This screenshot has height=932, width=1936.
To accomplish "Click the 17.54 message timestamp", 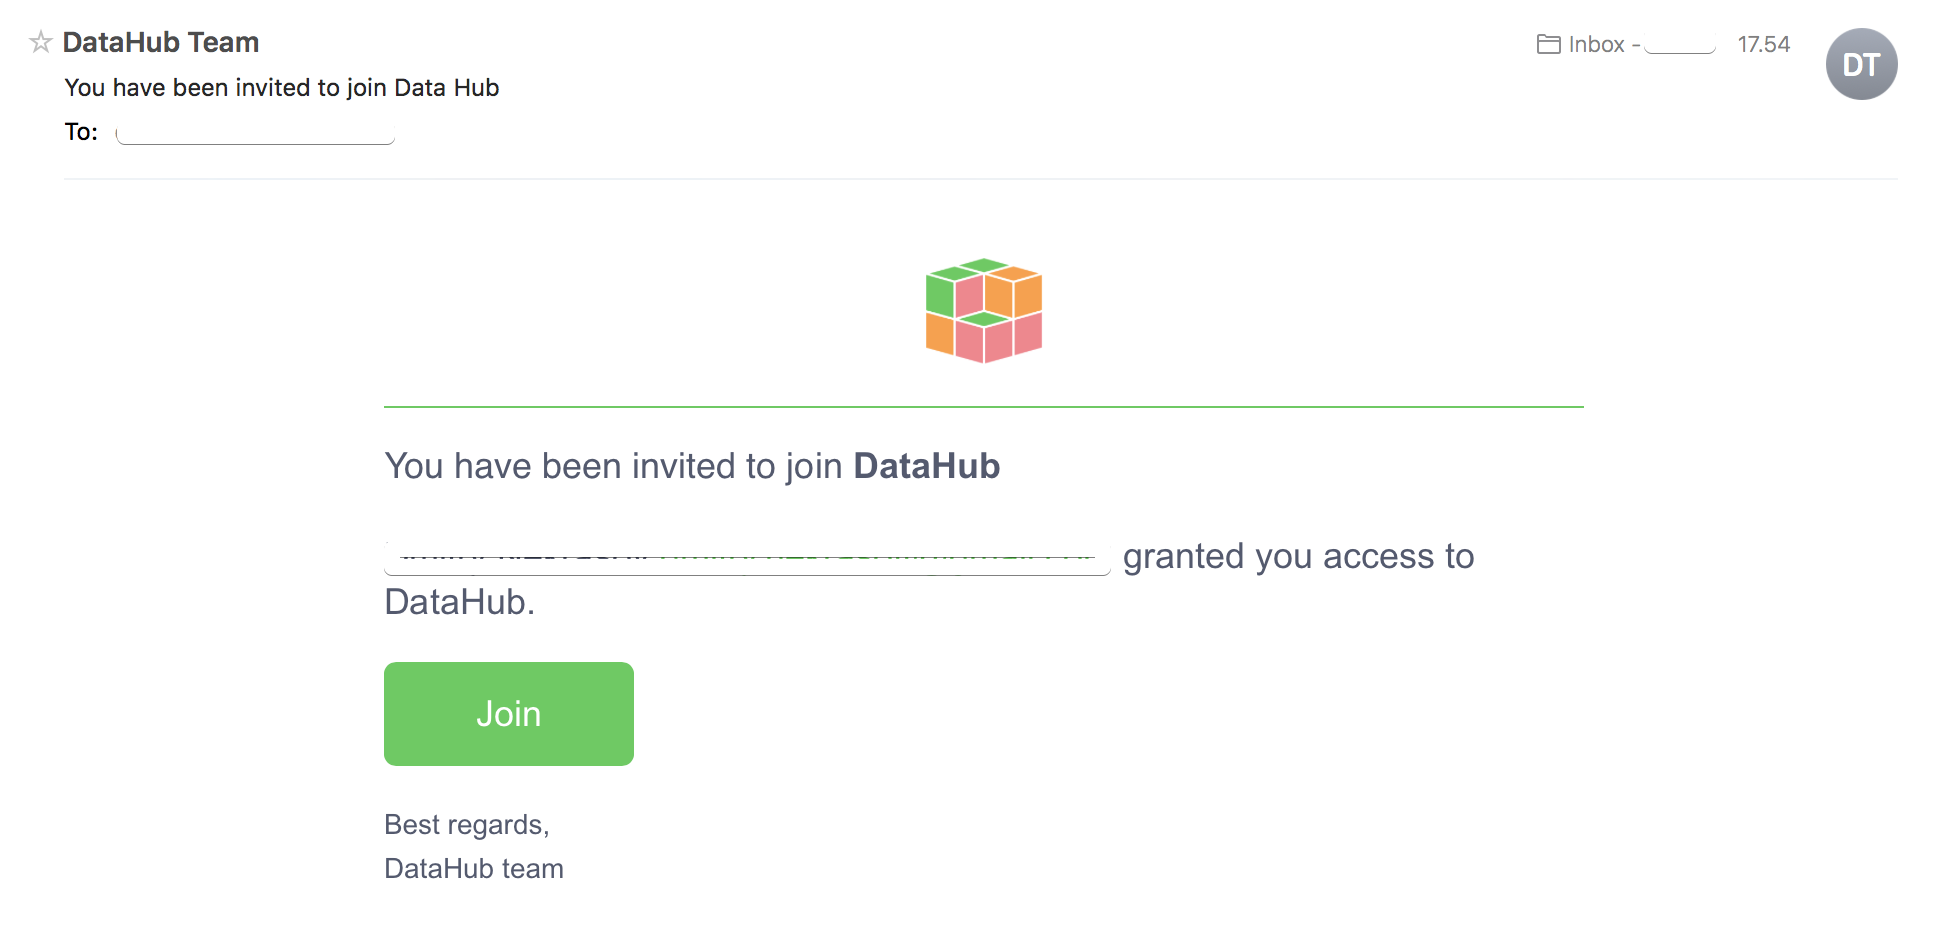I will (x=1763, y=44).
